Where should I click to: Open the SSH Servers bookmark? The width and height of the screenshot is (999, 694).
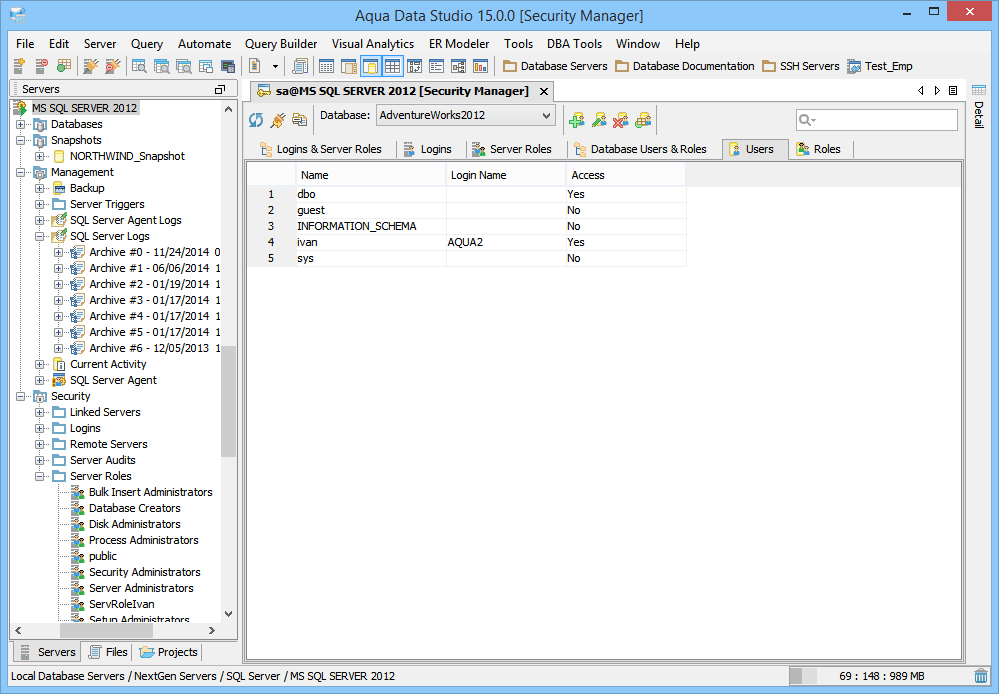(x=801, y=66)
